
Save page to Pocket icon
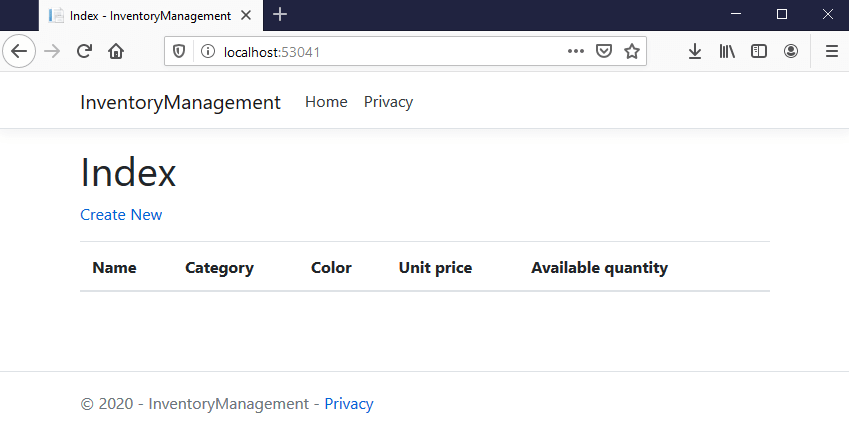point(604,51)
